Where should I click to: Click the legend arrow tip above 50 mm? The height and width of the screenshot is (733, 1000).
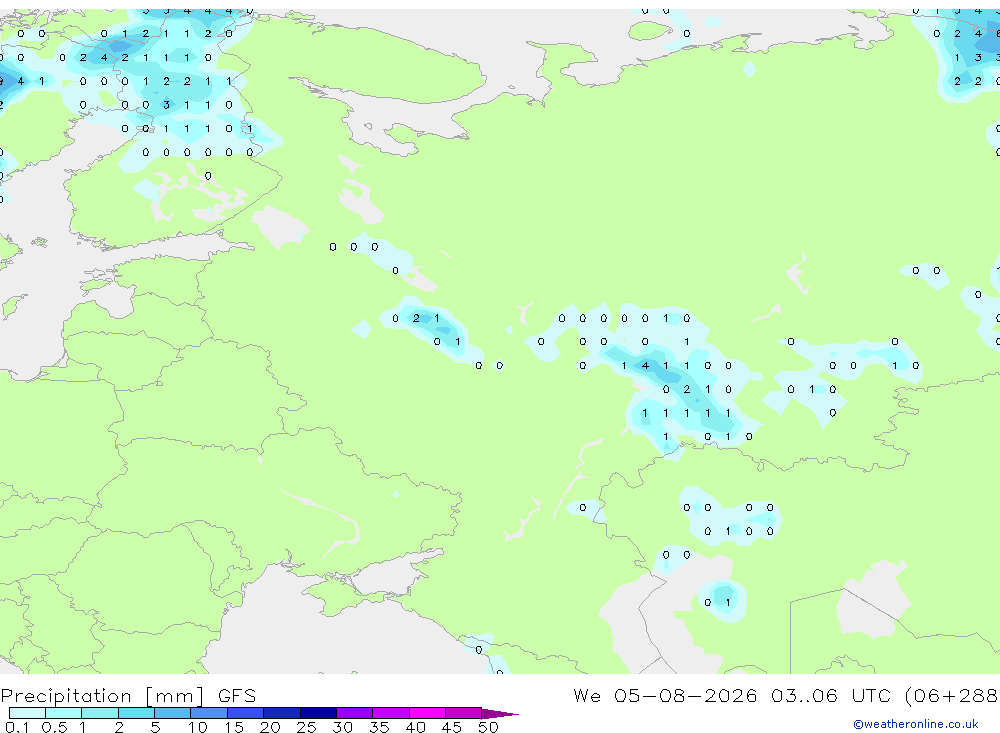tap(500, 713)
